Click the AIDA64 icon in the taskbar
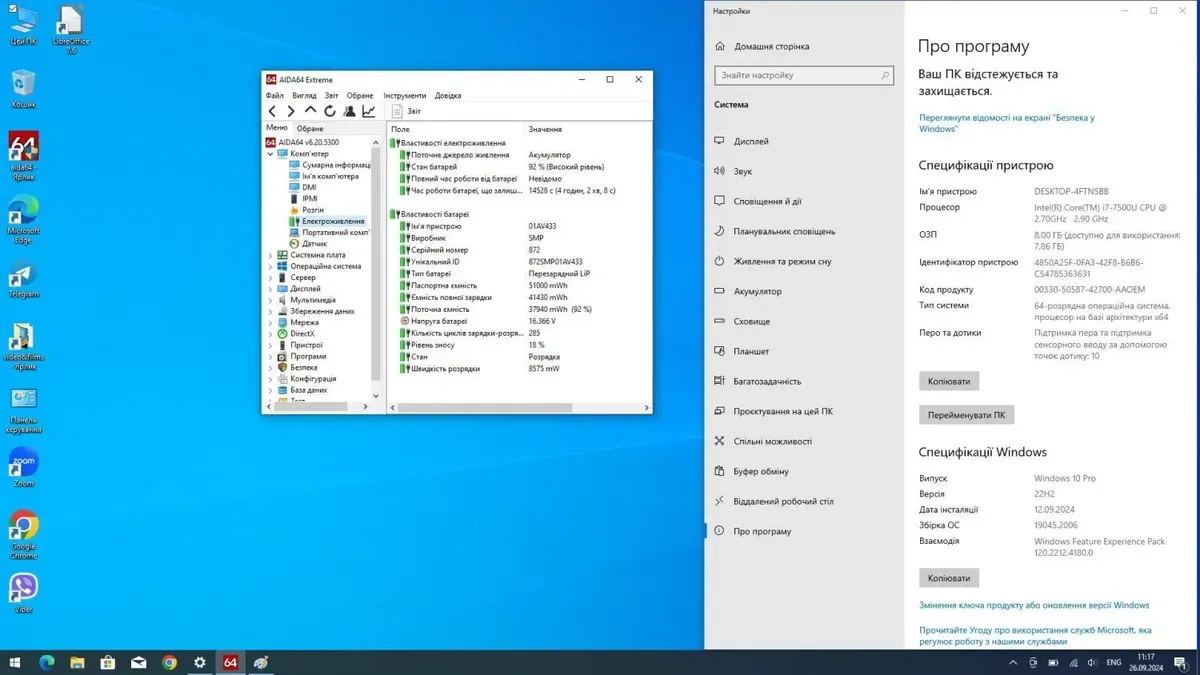Viewport: 1200px width, 675px height. pos(230,662)
